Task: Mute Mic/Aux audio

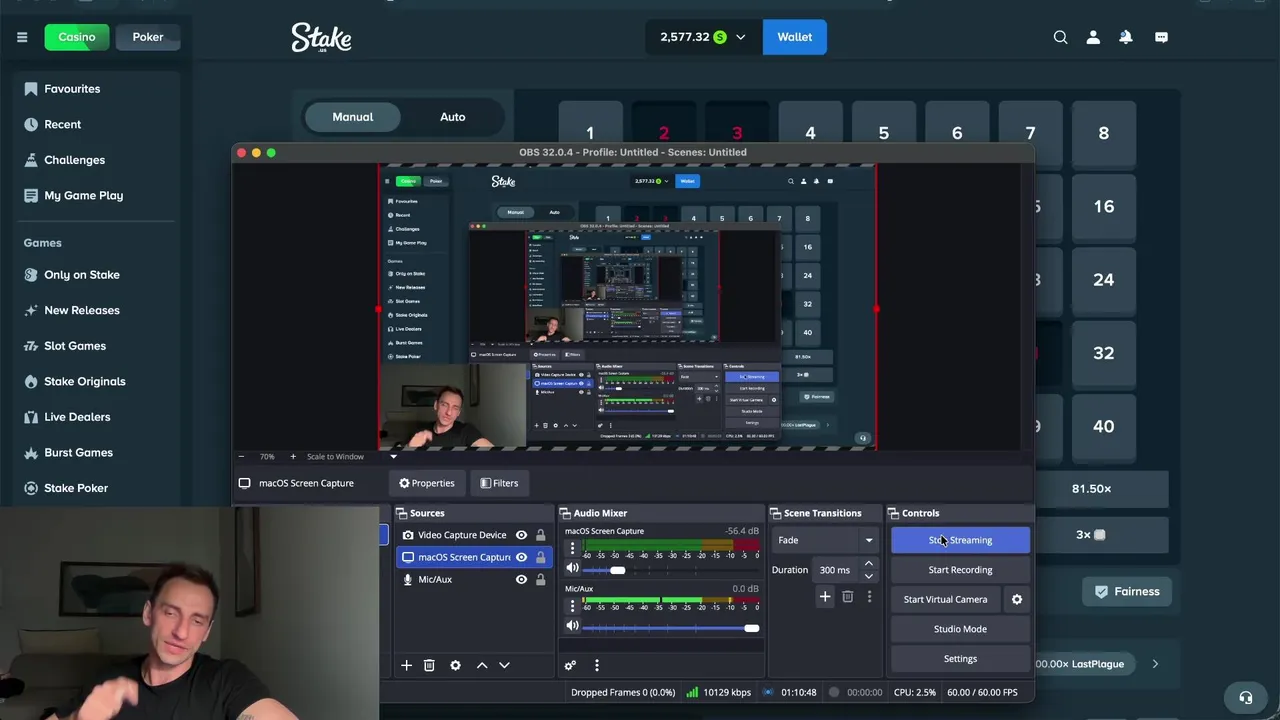Action: [572, 626]
